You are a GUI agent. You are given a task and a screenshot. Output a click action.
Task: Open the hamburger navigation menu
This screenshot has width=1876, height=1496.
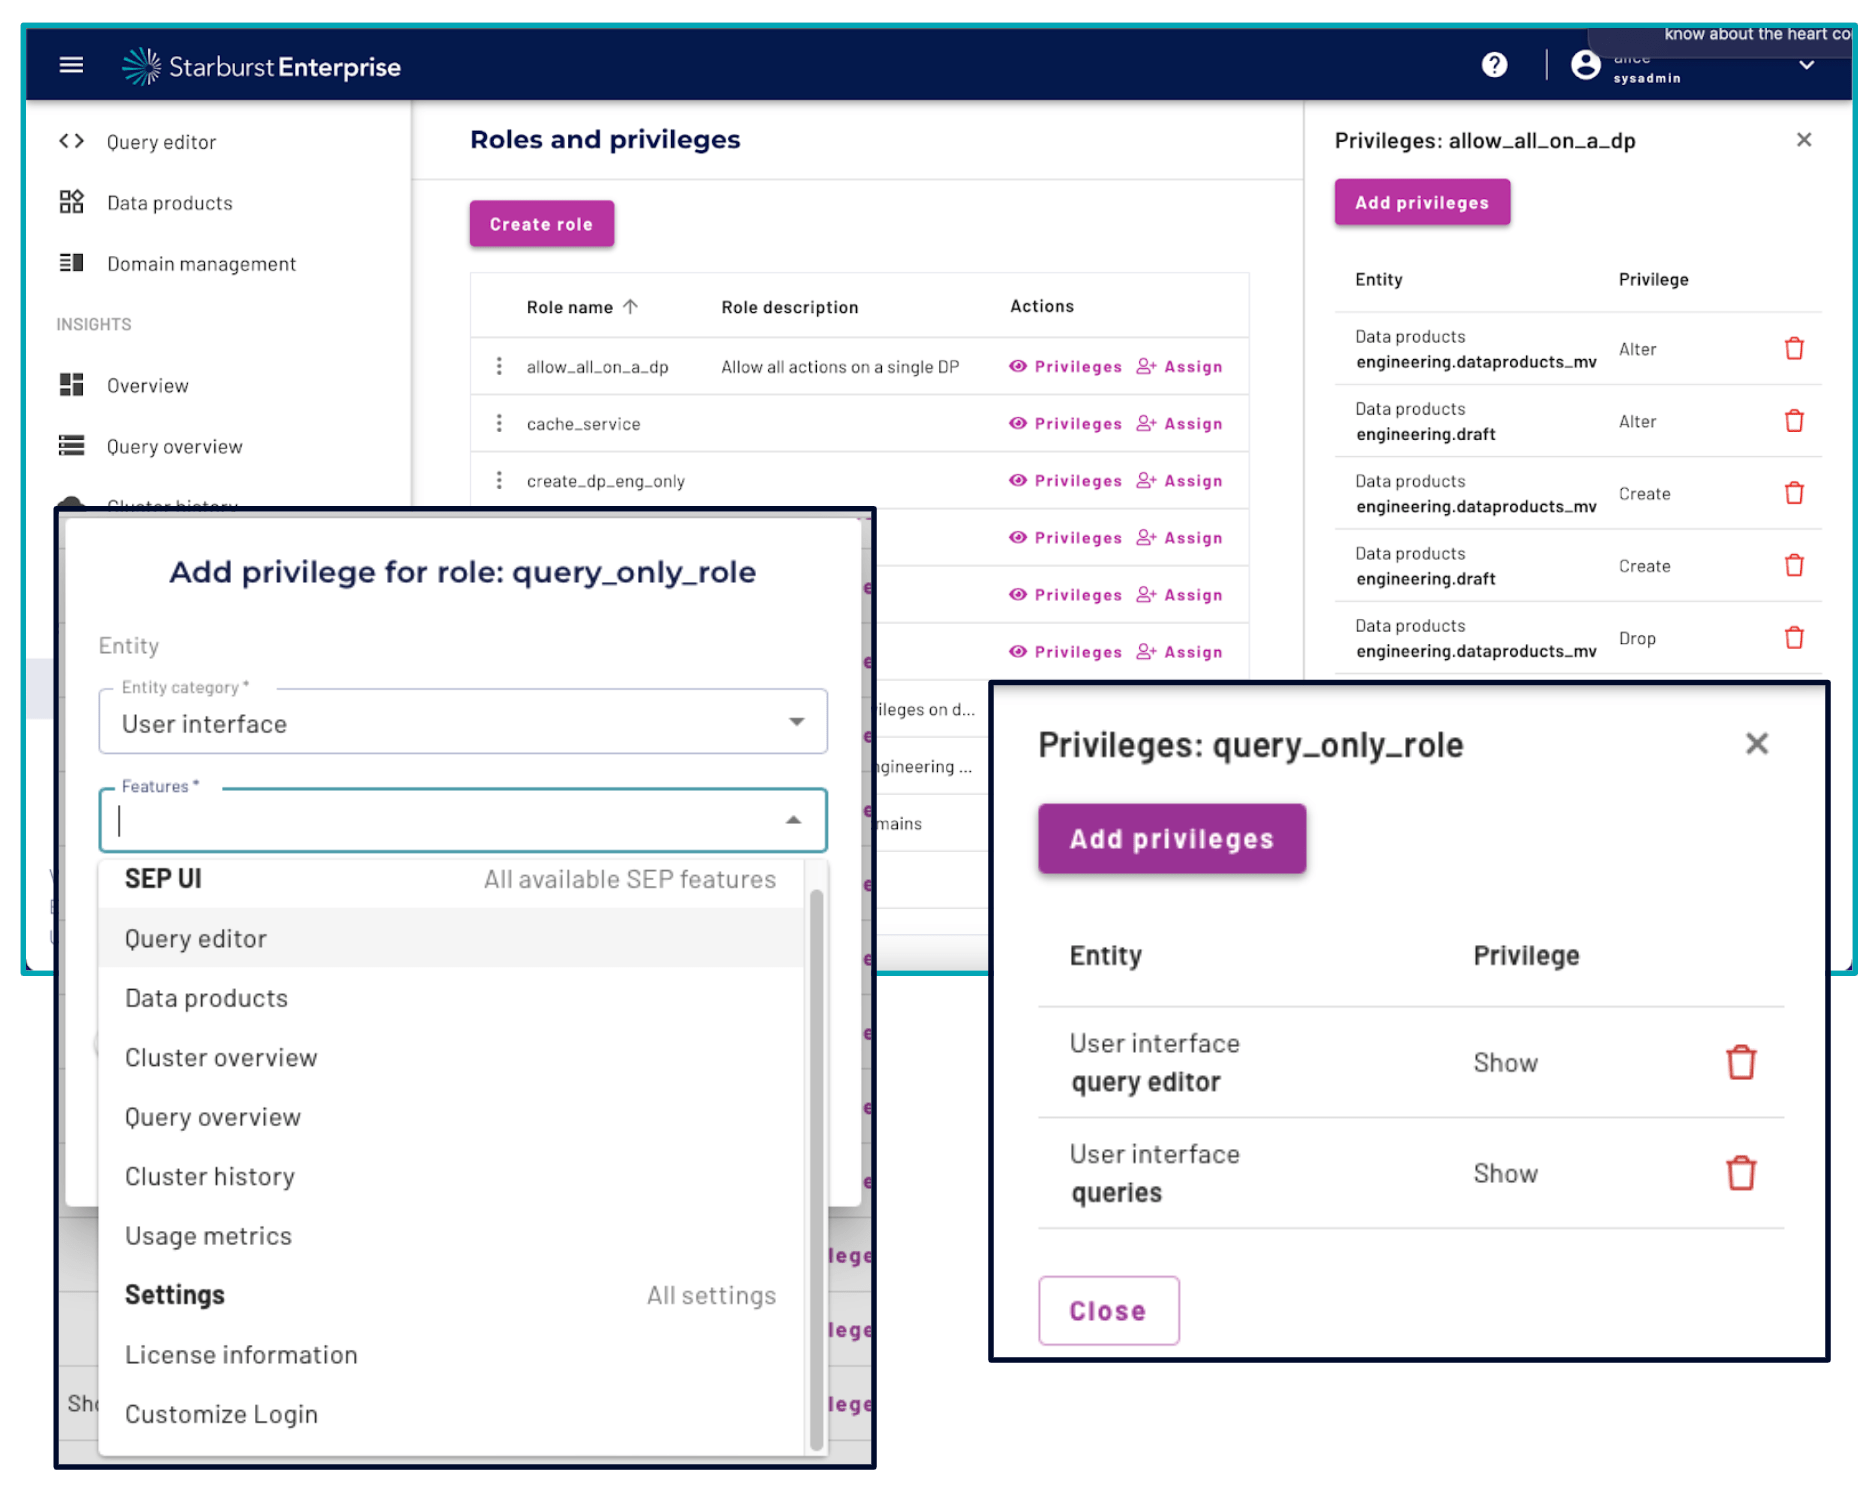click(x=71, y=66)
